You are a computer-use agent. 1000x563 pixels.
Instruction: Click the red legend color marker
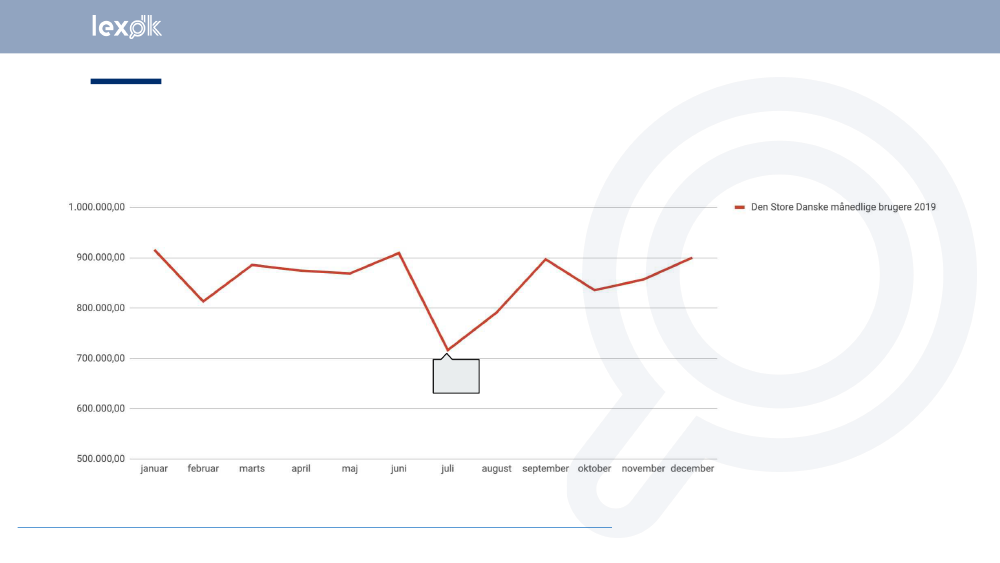tap(740, 207)
